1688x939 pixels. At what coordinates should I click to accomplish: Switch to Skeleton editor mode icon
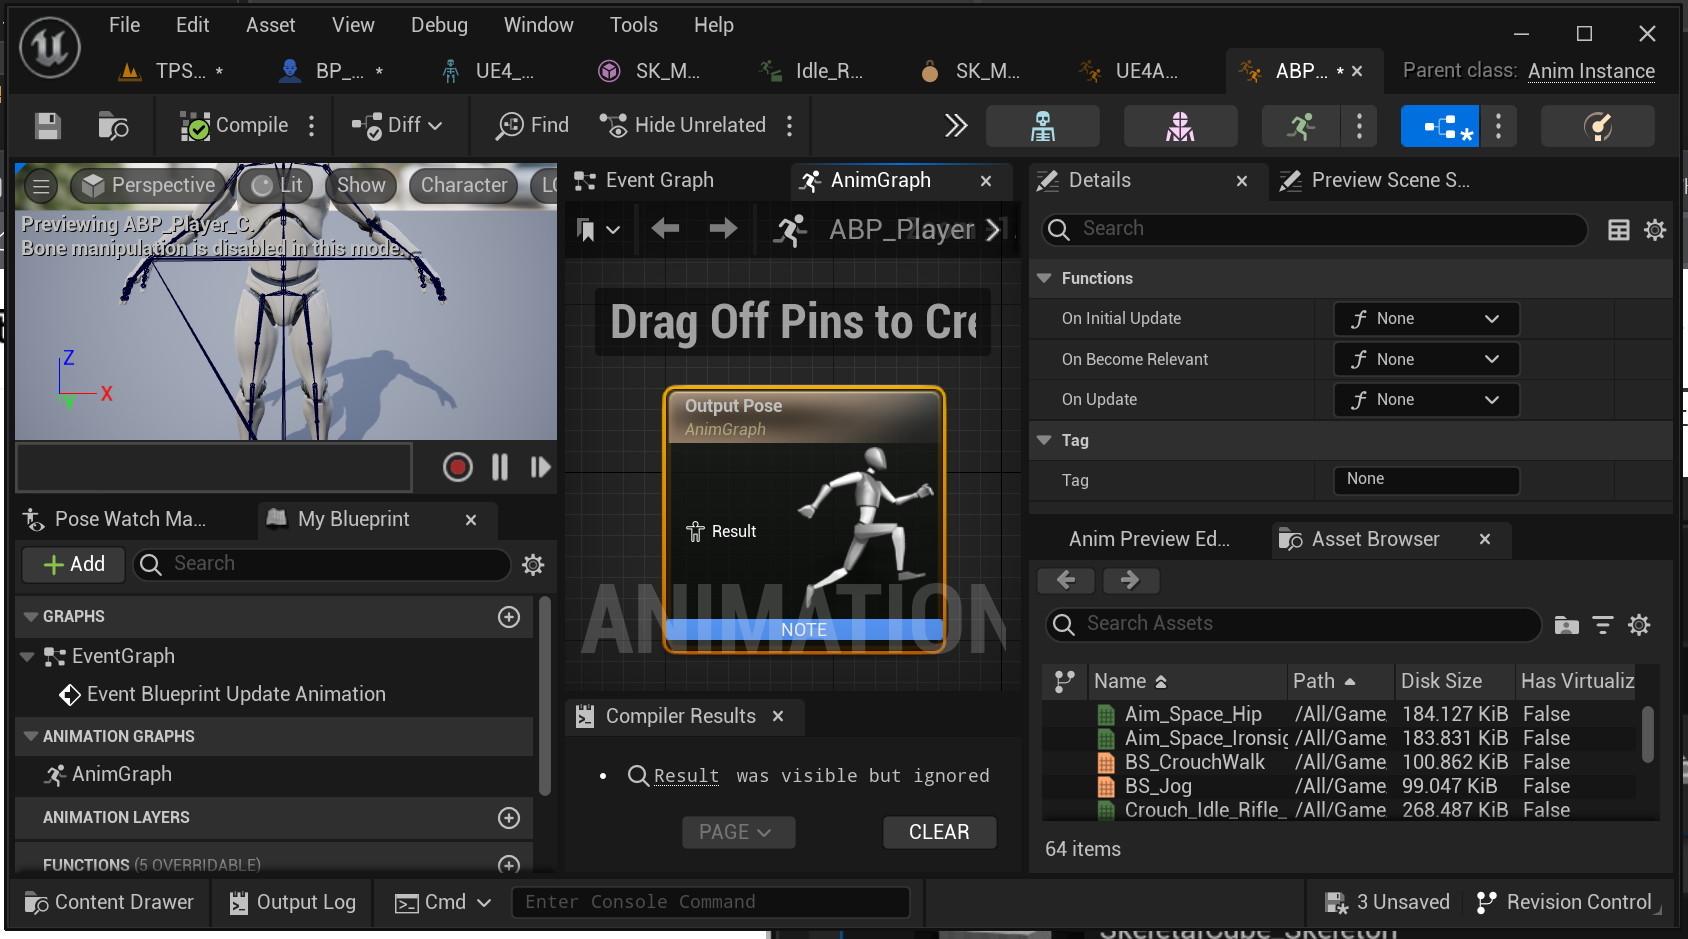(1043, 126)
